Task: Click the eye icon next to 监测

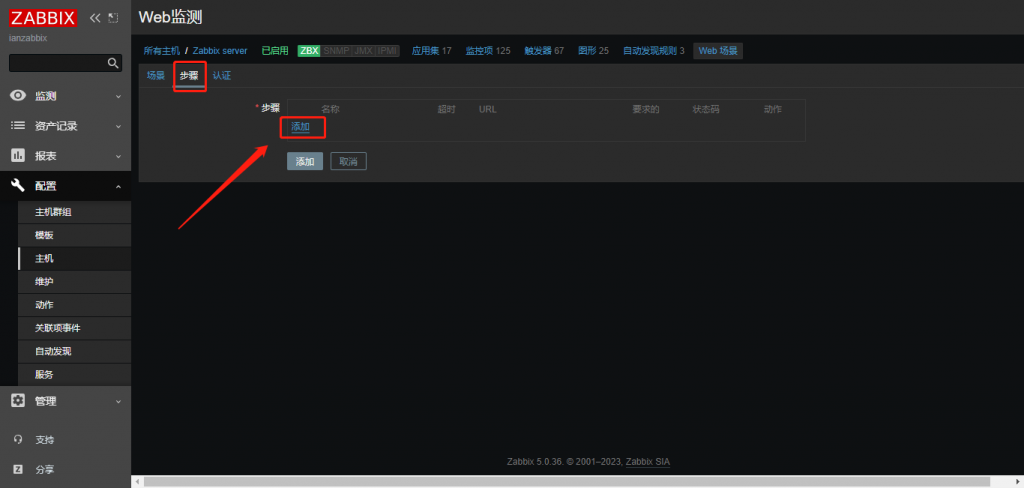Action: pos(18,96)
